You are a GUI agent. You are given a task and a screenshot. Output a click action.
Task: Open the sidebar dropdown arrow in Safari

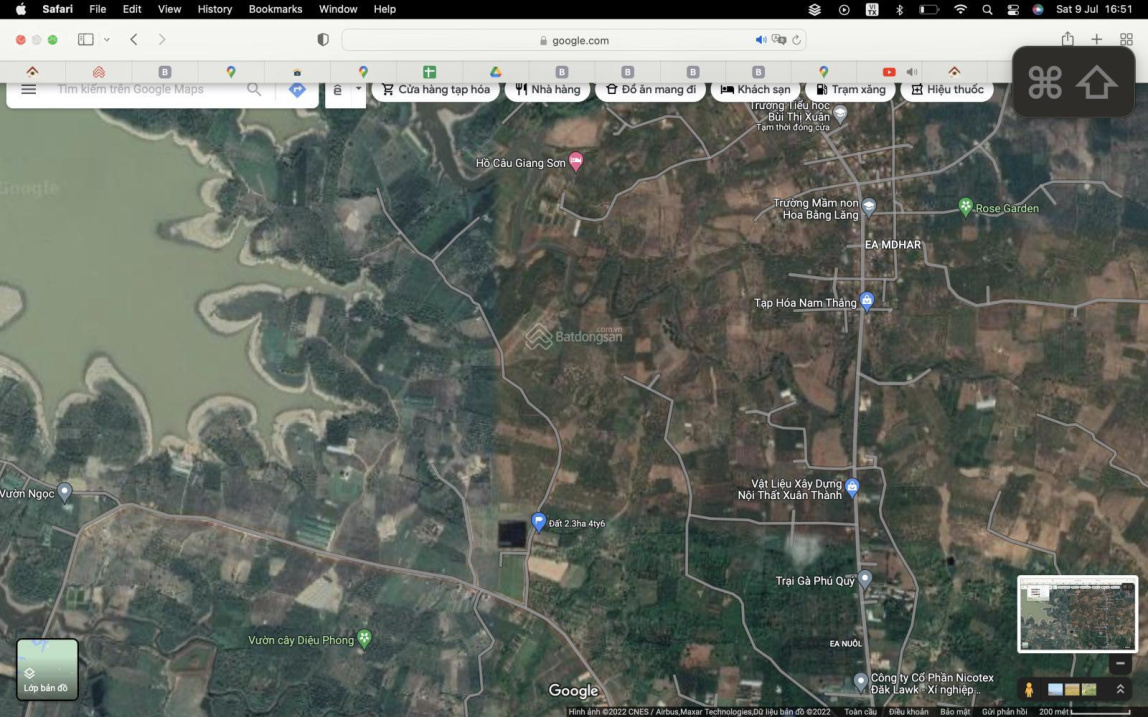point(107,40)
